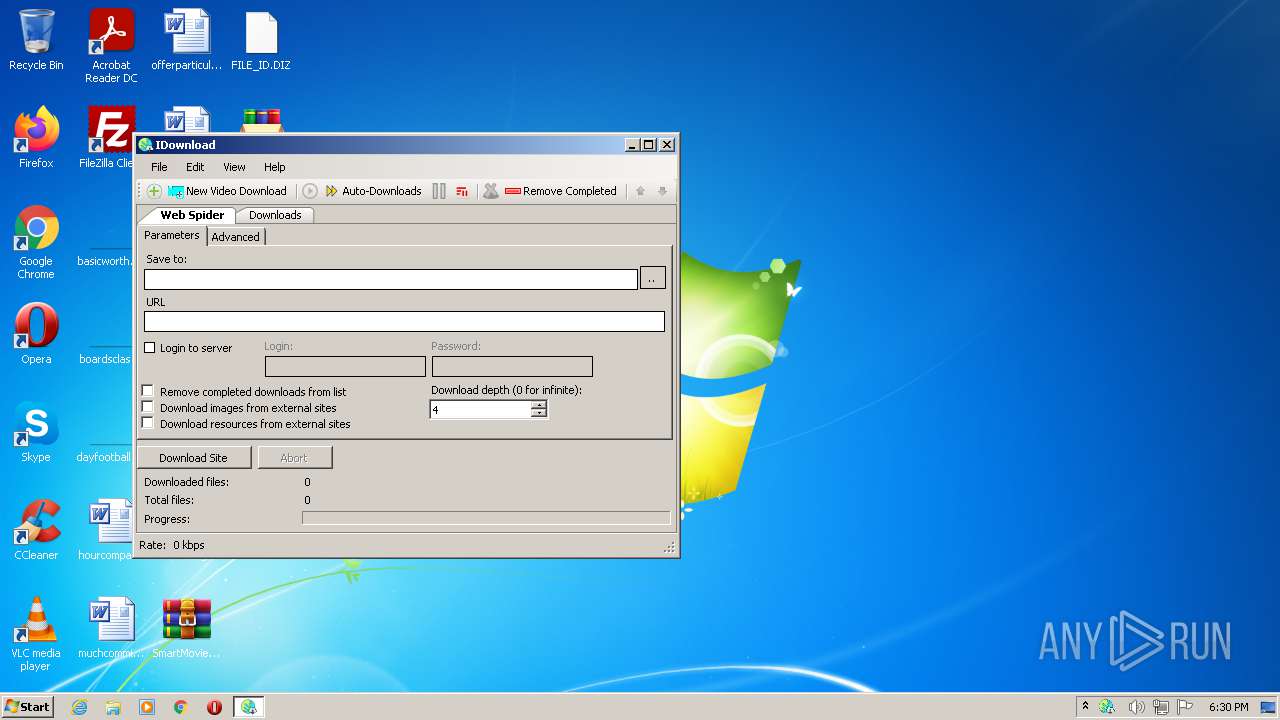Click the Download Site button
The image size is (1280, 720).
[193, 458]
